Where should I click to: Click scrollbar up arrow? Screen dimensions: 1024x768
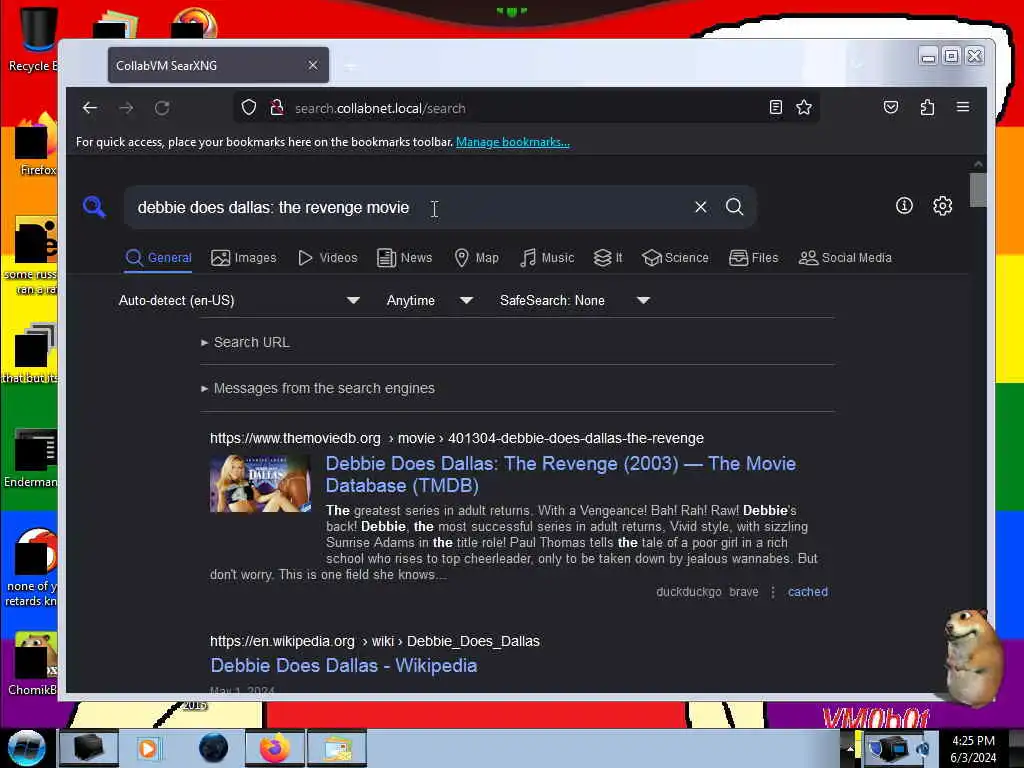(978, 164)
